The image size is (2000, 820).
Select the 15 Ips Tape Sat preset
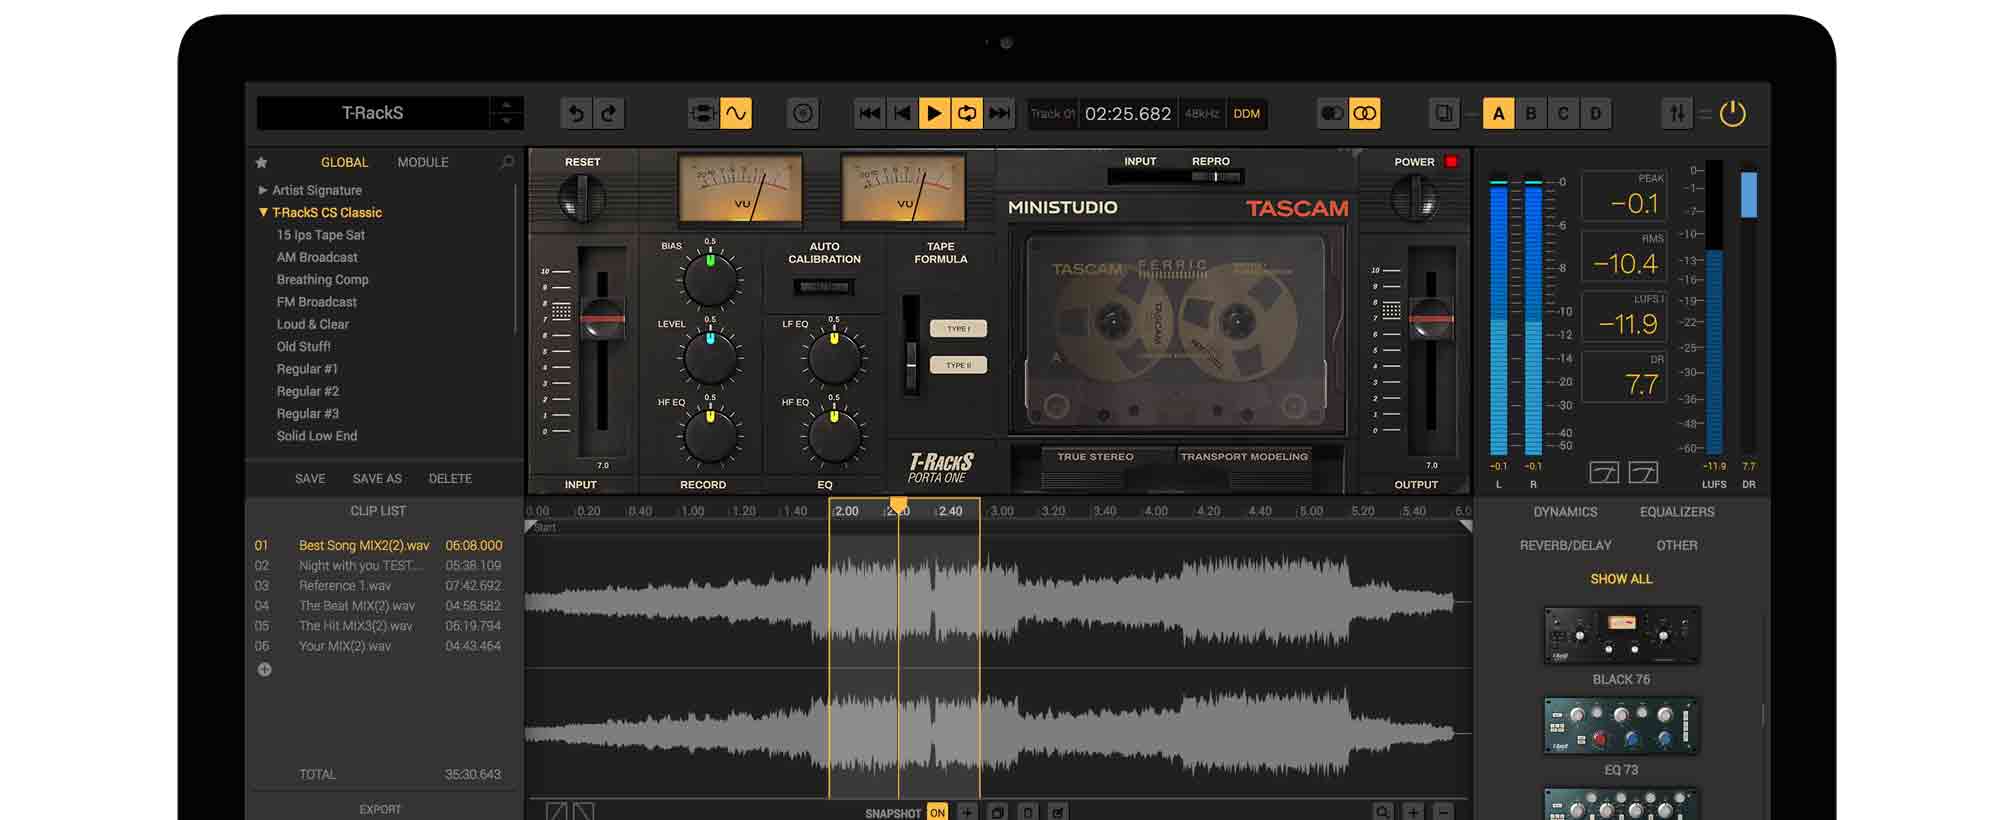(x=320, y=235)
